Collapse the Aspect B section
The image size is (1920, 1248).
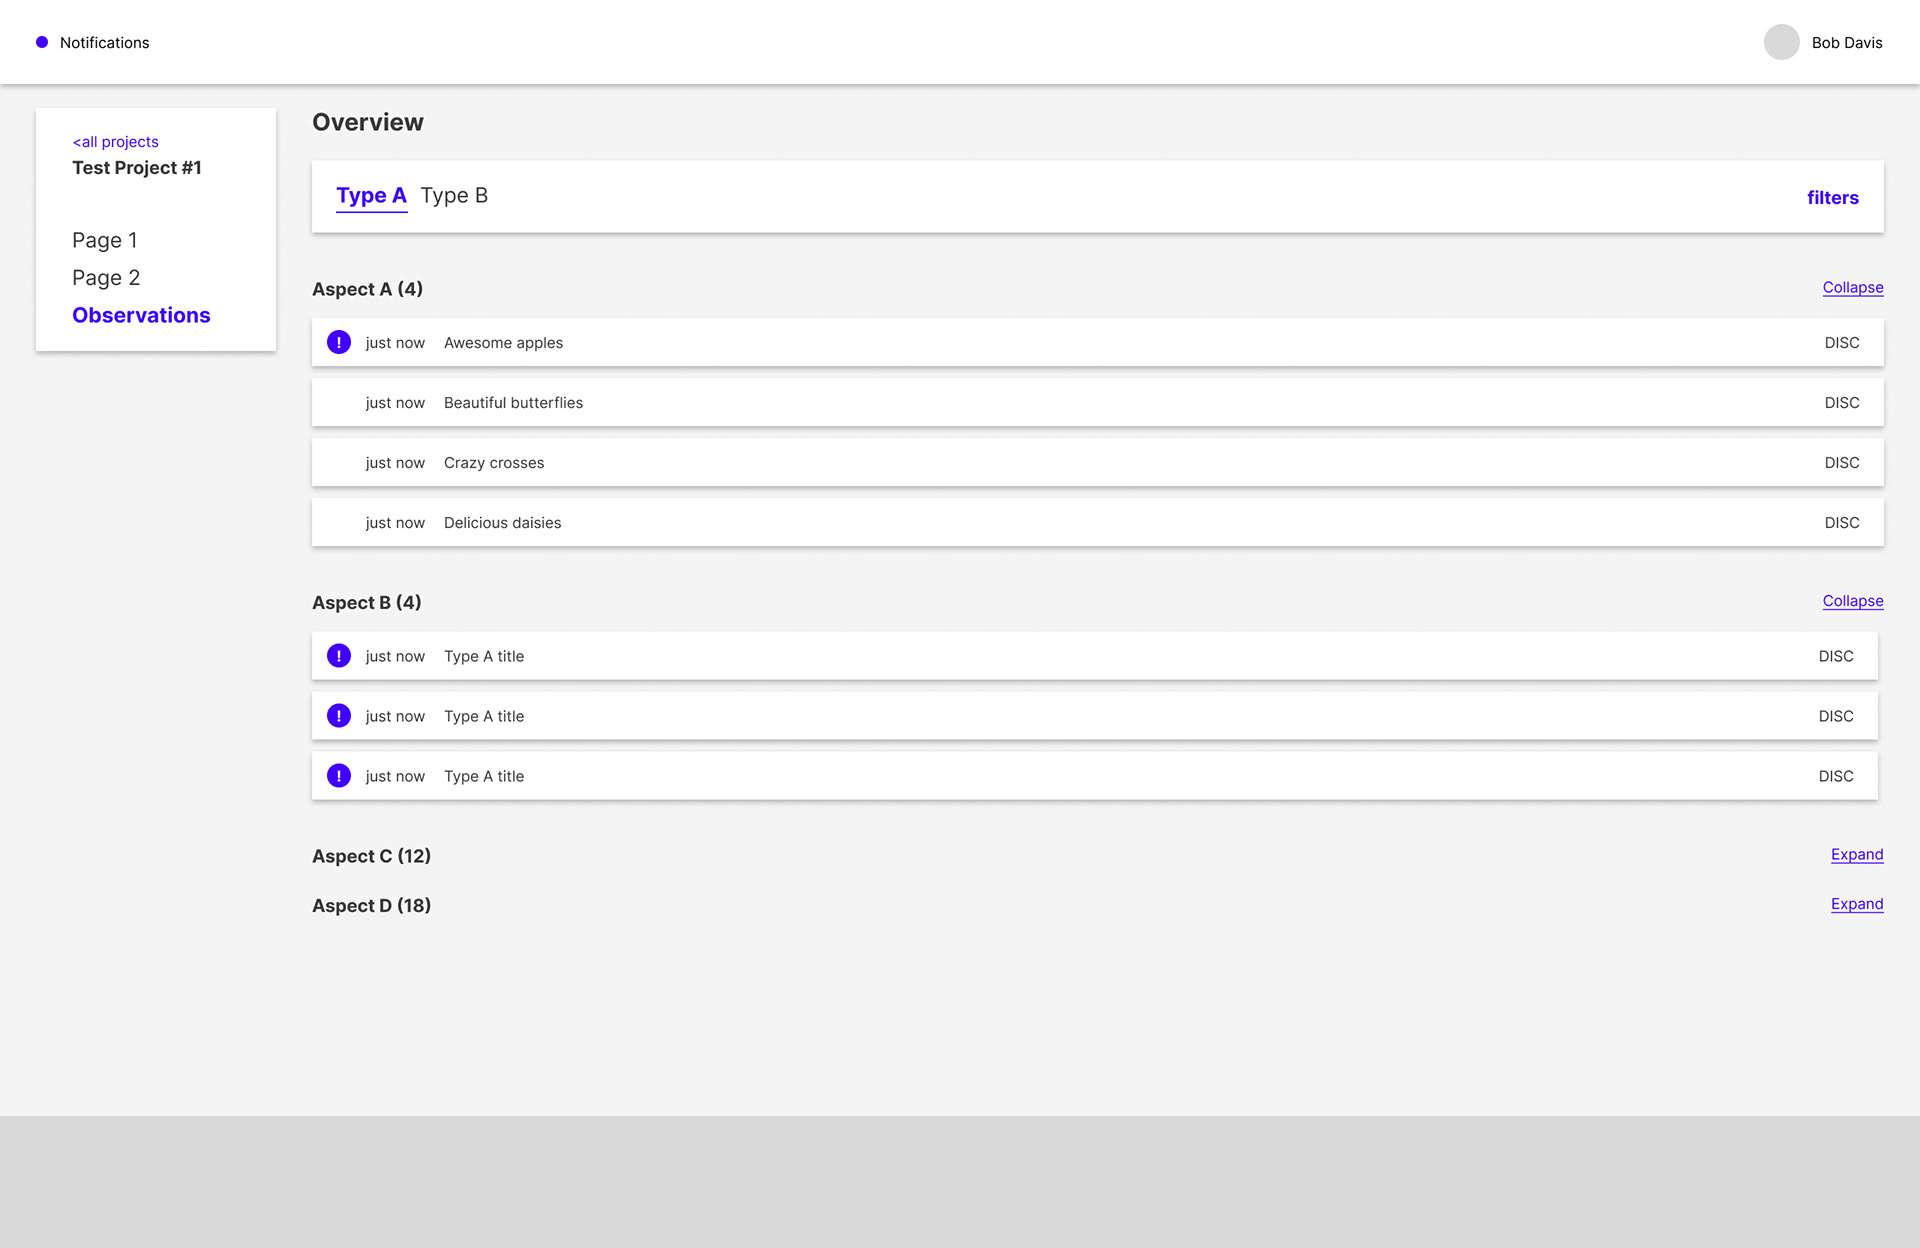(x=1853, y=601)
